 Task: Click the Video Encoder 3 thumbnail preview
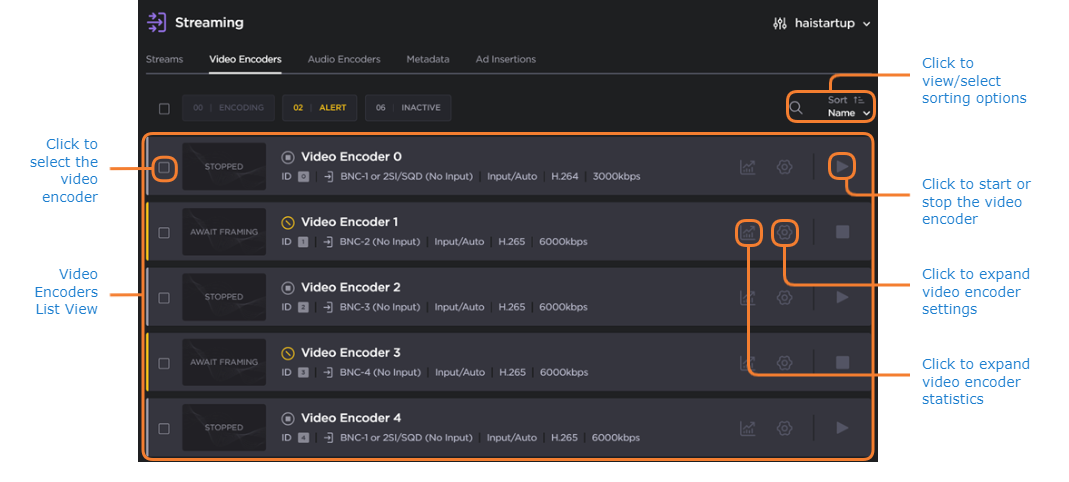click(x=224, y=363)
